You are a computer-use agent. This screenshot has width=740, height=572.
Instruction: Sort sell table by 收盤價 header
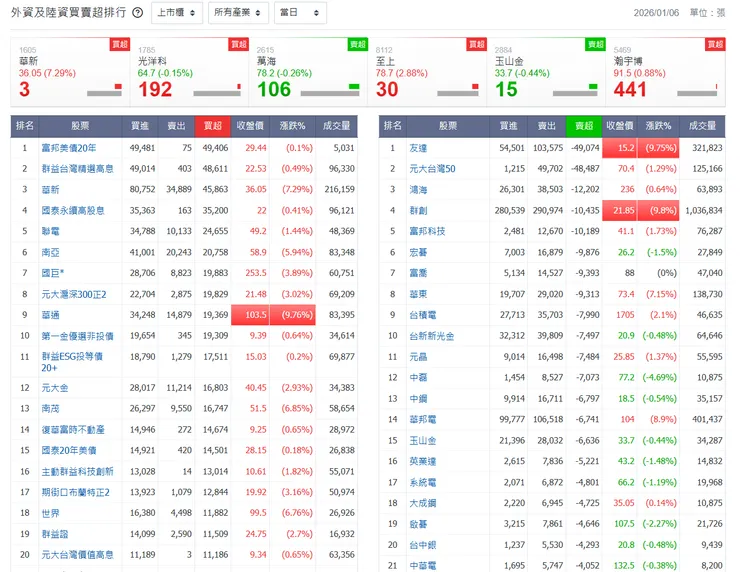(620, 126)
